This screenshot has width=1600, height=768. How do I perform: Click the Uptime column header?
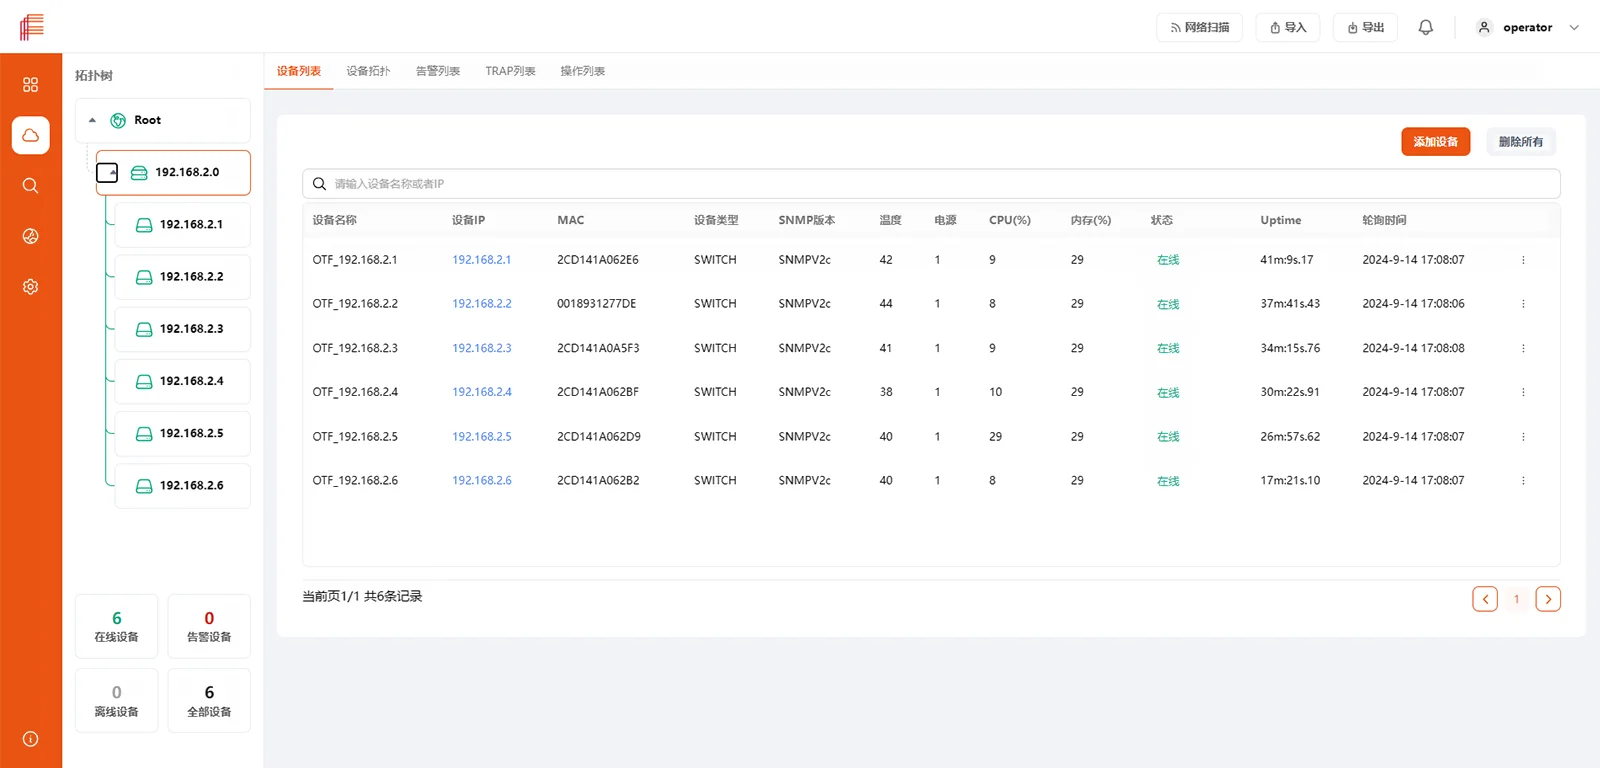[1280, 220]
